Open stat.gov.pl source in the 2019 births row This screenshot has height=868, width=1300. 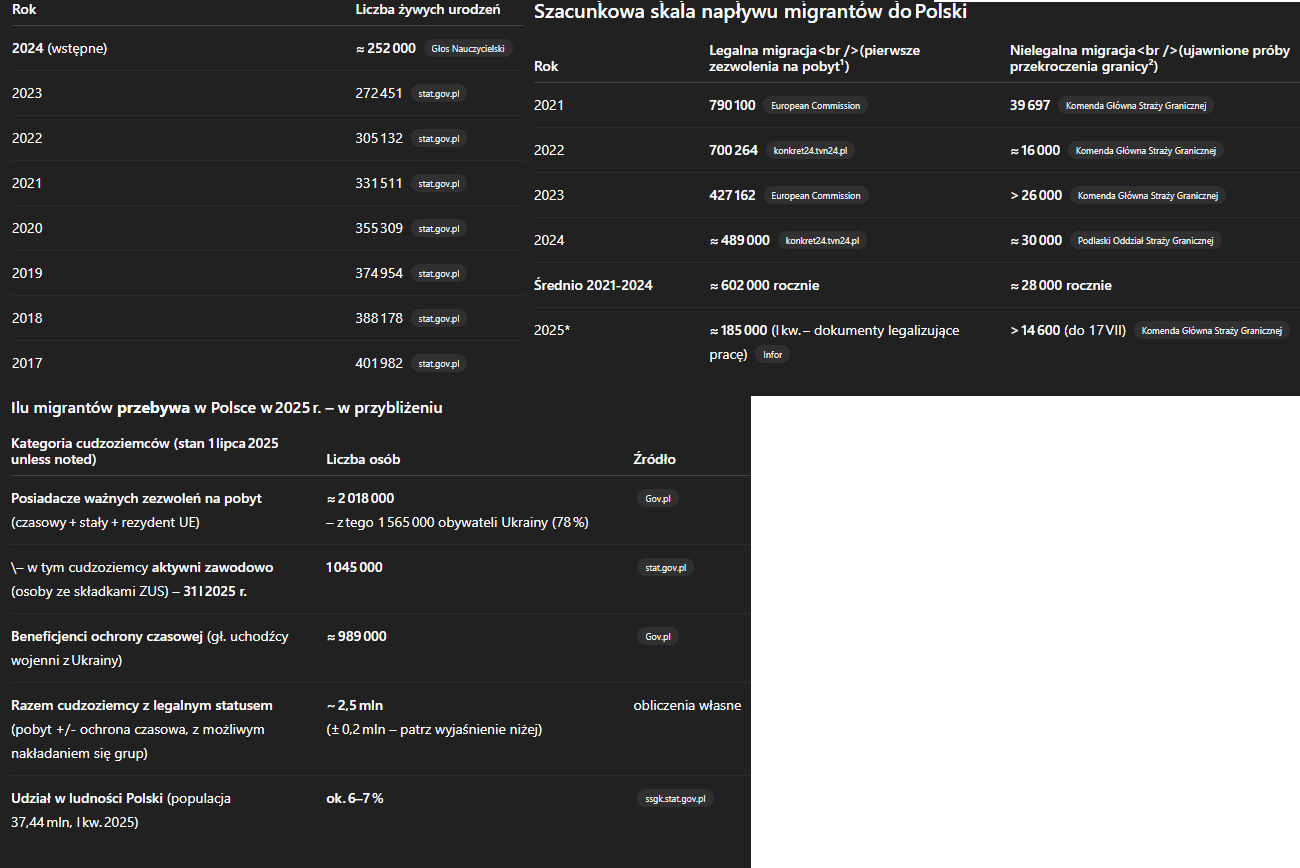(x=438, y=273)
